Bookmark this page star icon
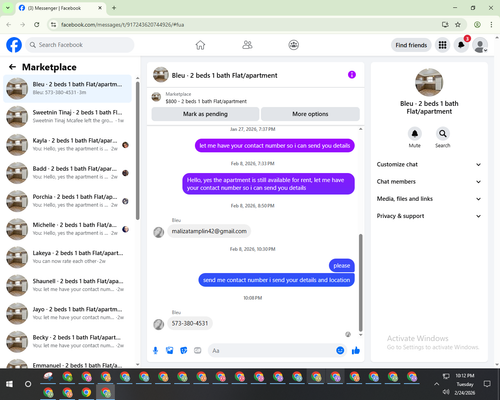 pyautogui.click(x=458, y=25)
